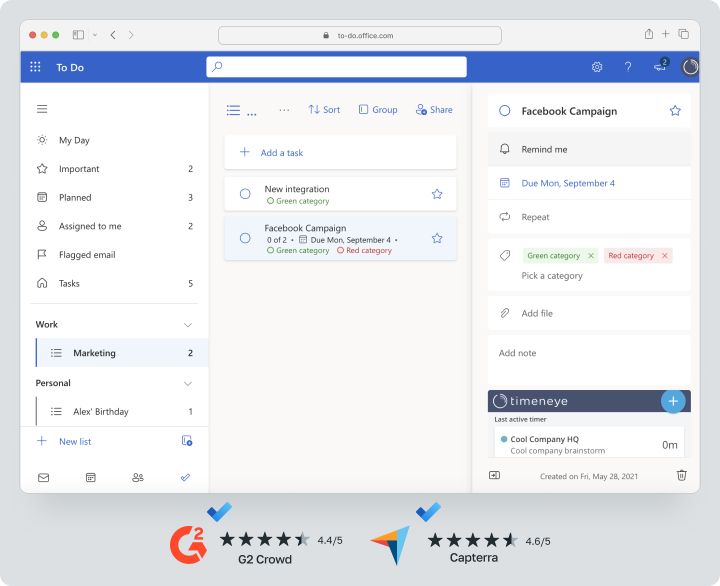Go to My Day in sidebar

click(74, 140)
